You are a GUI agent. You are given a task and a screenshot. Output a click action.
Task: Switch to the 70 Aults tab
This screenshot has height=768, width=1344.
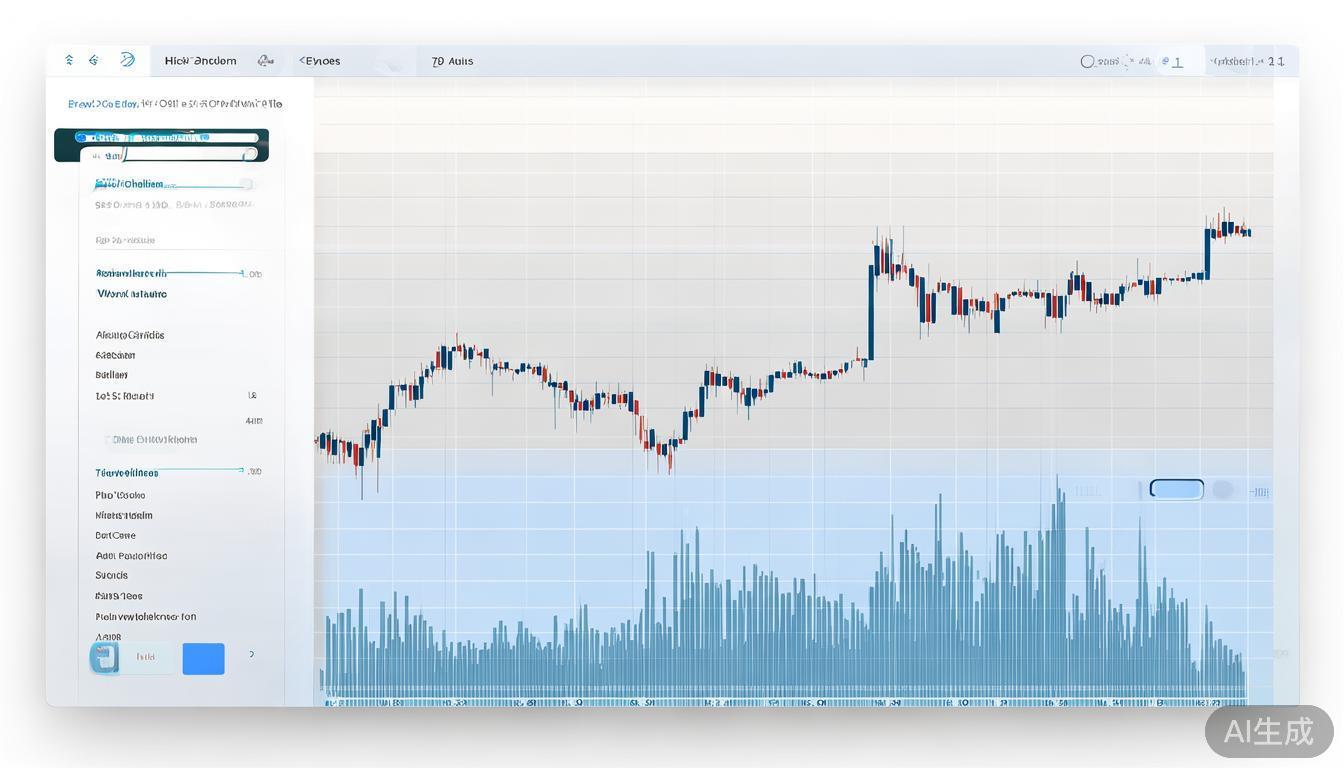click(452, 61)
